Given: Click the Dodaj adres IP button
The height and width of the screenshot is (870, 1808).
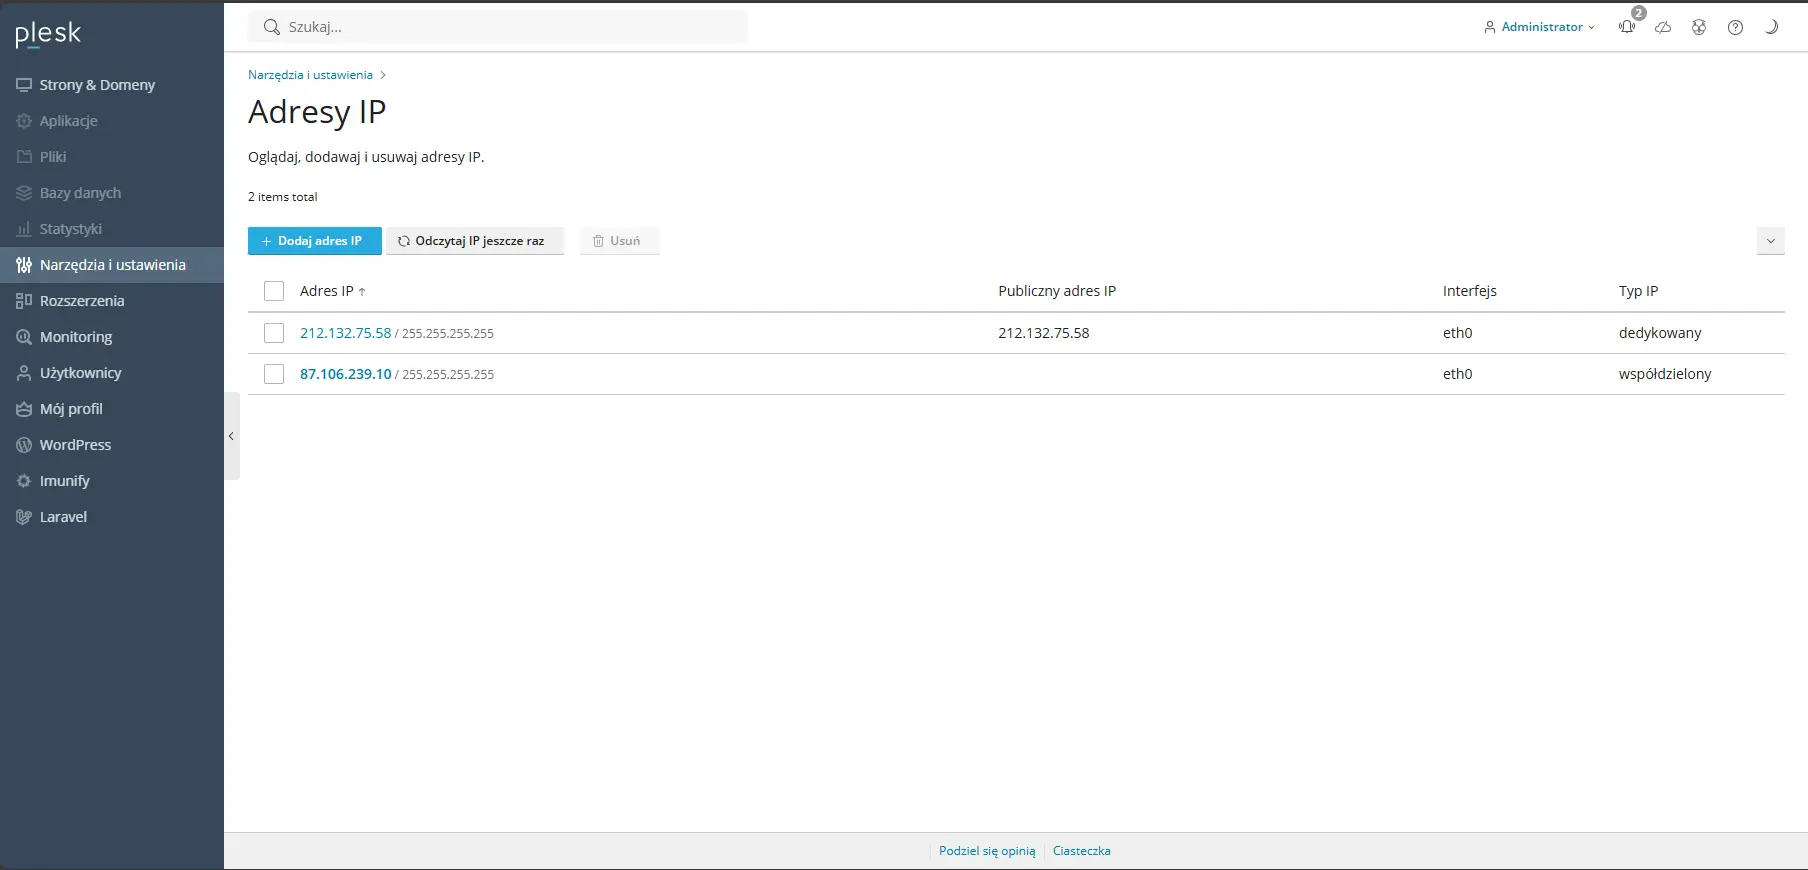Looking at the screenshot, I should pyautogui.click(x=315, y=241).
